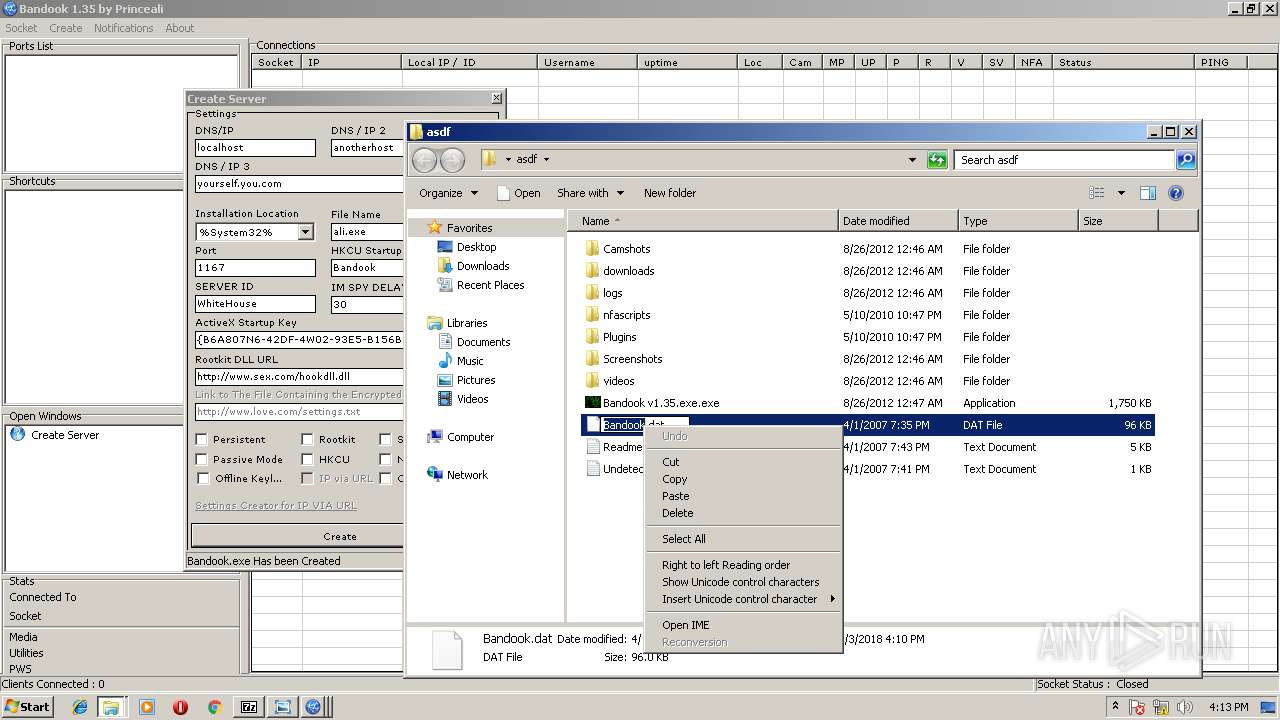Sort files by Date modified column
This screenshot has width=1280, height=720.
[x=897, y=221]
